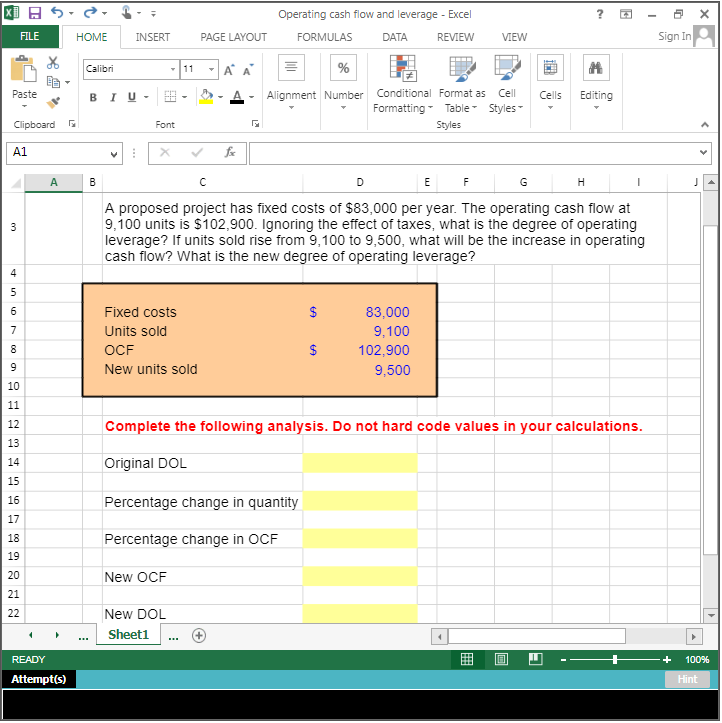The height and width of the screenshot is (723, 722).
Task: Open the FILE tab
Action: (30, 36)
